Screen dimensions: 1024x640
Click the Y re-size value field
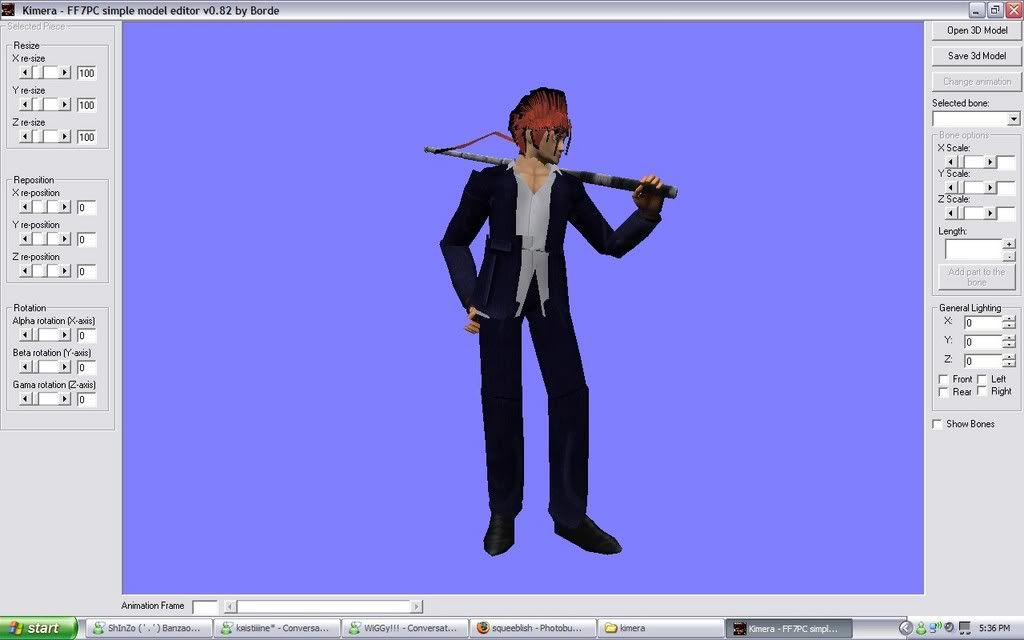(87, 105)
